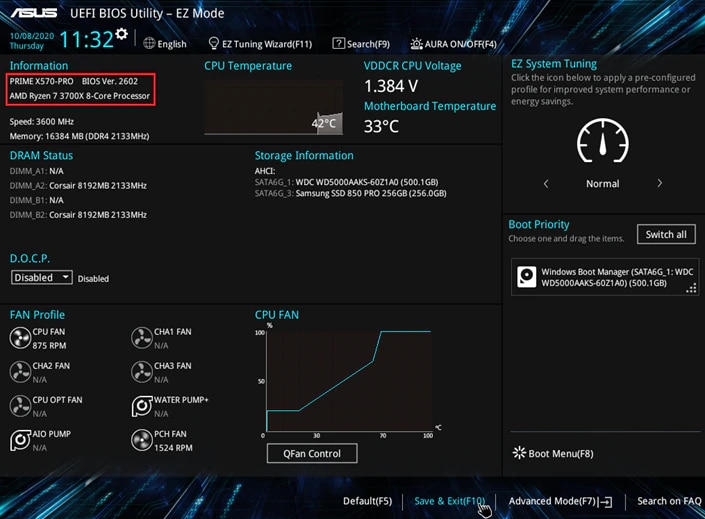Click the CHA3 FAN icon
Viewport: 705px width, 519px height.
tap(142, 372)
